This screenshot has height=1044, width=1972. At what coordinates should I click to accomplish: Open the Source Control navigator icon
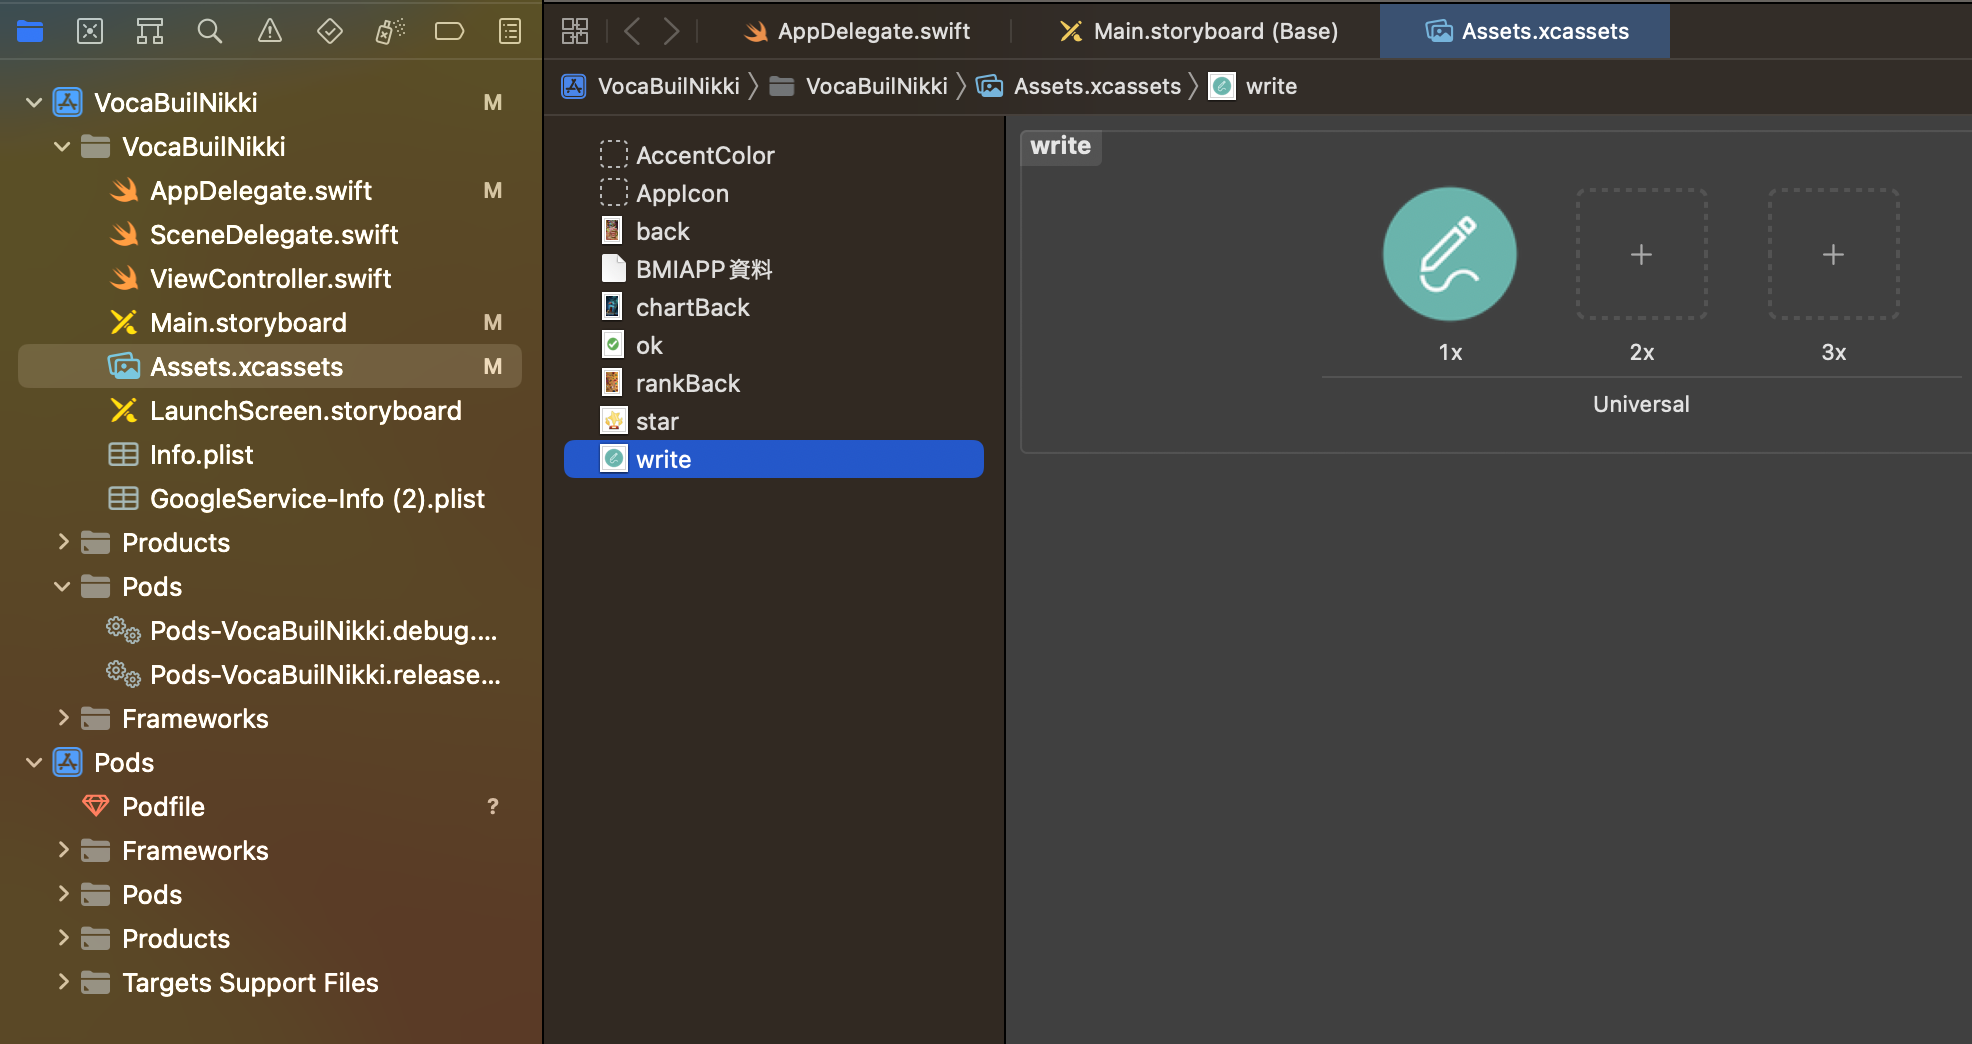click(x=90, y=31)
